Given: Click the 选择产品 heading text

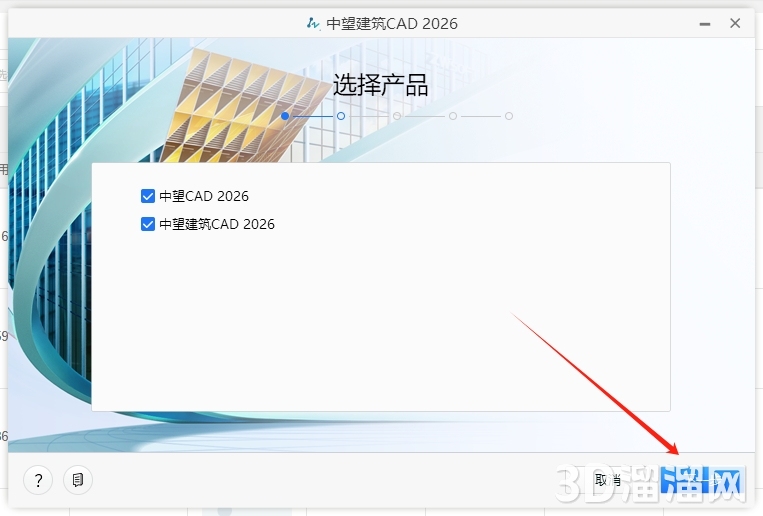Looking at the screenshot, I should 380,85.
